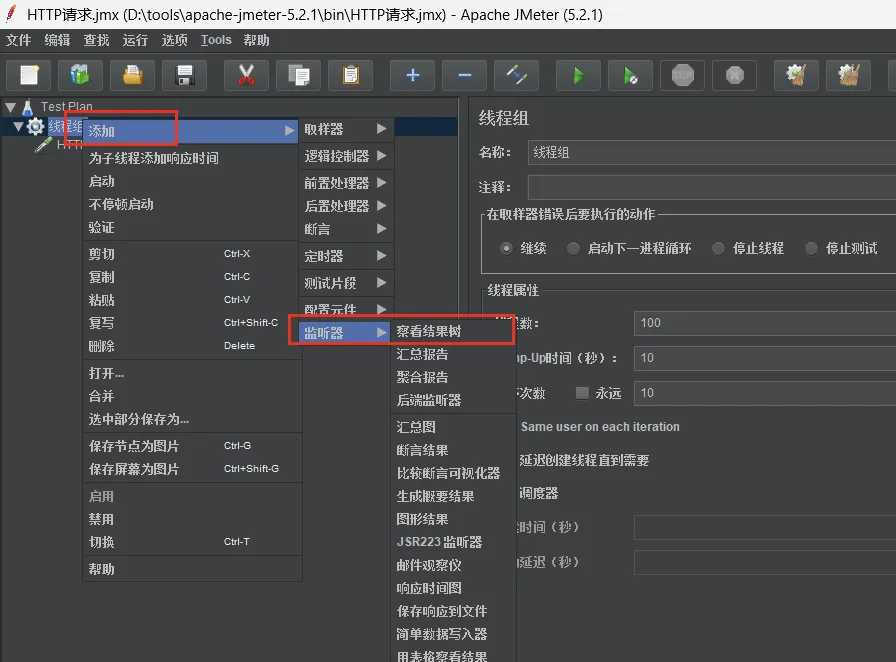Expand the 后置处理器 submenu
Image resolution: width=896 pixels, height=662 pixels.
346,206
